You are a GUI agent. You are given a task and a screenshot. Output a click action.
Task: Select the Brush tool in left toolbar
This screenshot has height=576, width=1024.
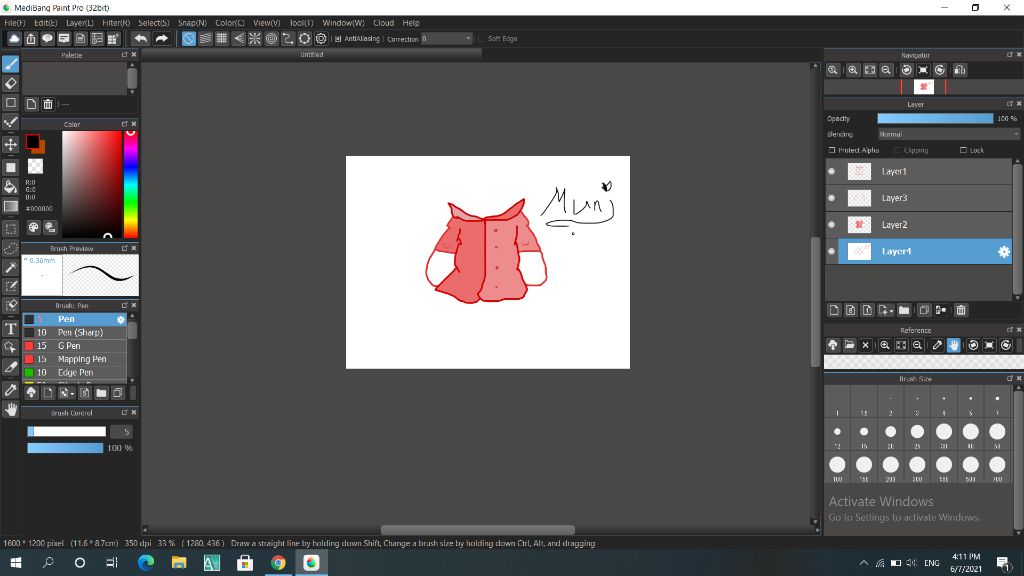point(10,64)
